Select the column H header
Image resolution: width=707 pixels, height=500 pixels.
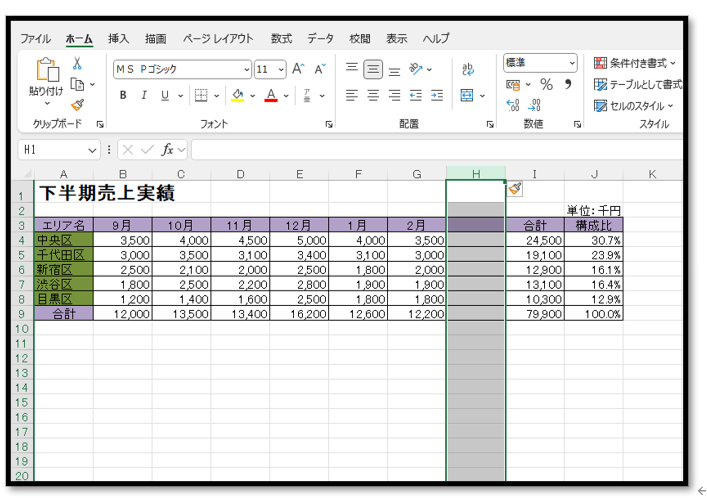tap(476, 174)
